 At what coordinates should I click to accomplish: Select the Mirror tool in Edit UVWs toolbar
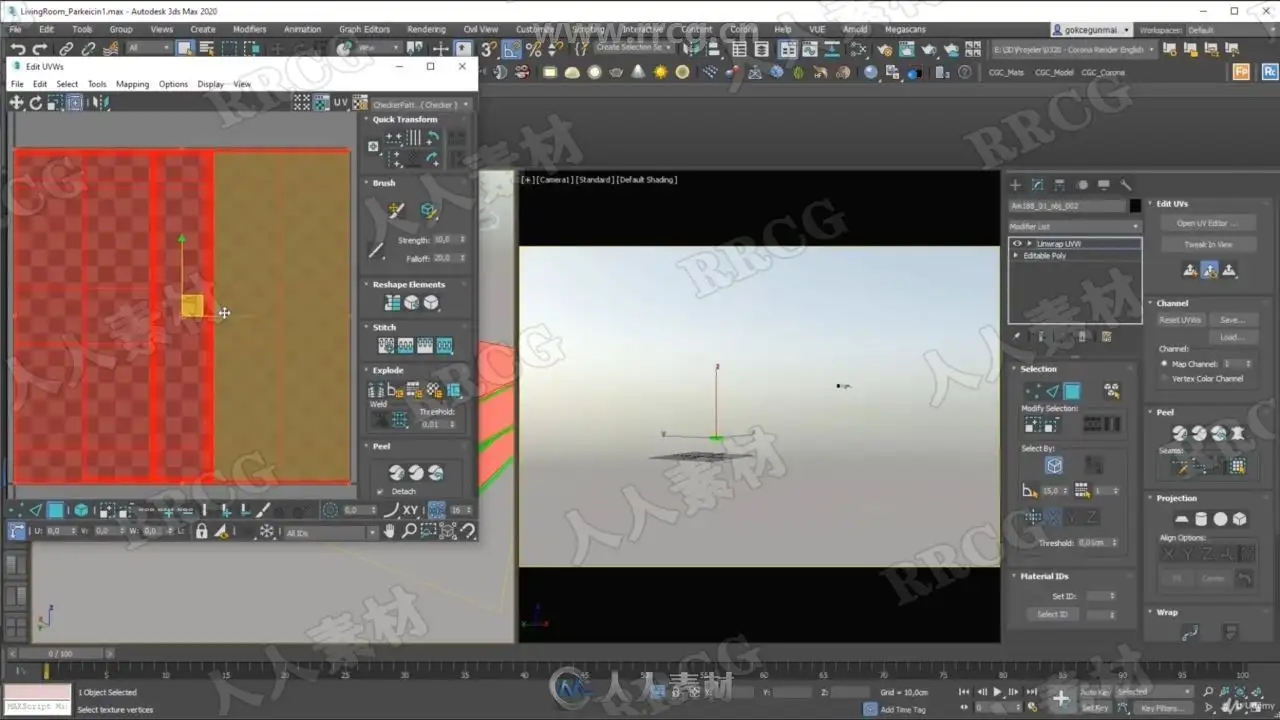tap(102, 102)
